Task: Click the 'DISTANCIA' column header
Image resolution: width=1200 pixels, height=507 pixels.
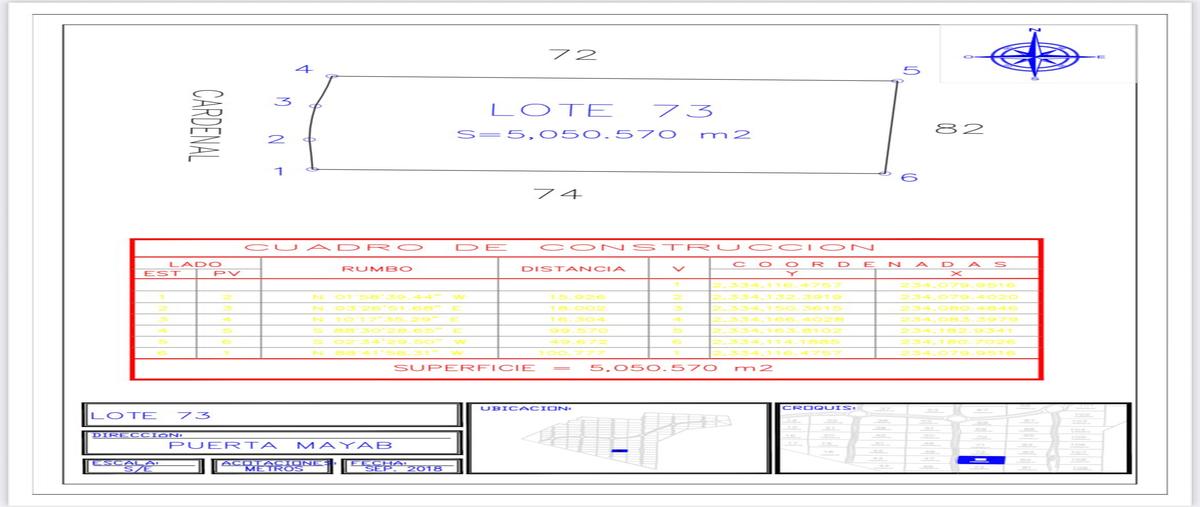Action: tap(573, 269)
